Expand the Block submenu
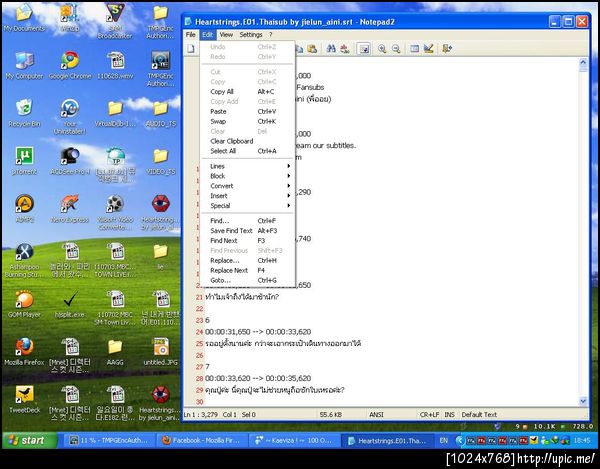 click(x=248, y=176)
